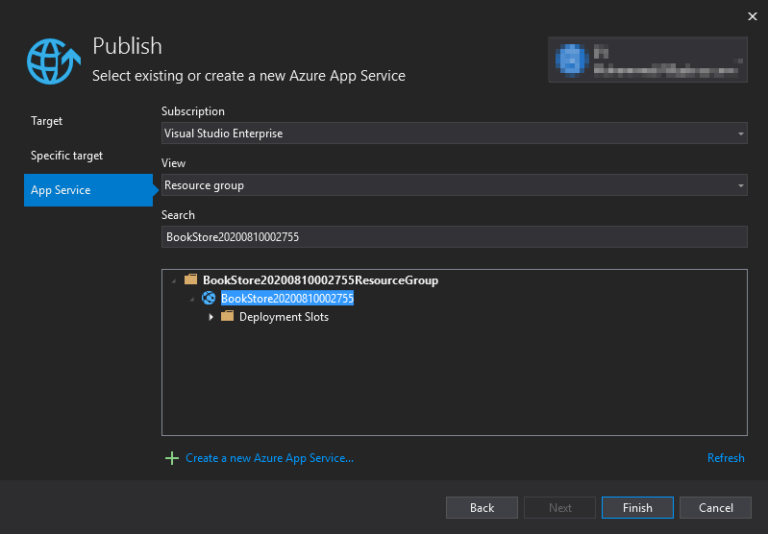Click the Refresh link
The height and width of the screenshot is (534, 768).
click(x=725, y=458)
